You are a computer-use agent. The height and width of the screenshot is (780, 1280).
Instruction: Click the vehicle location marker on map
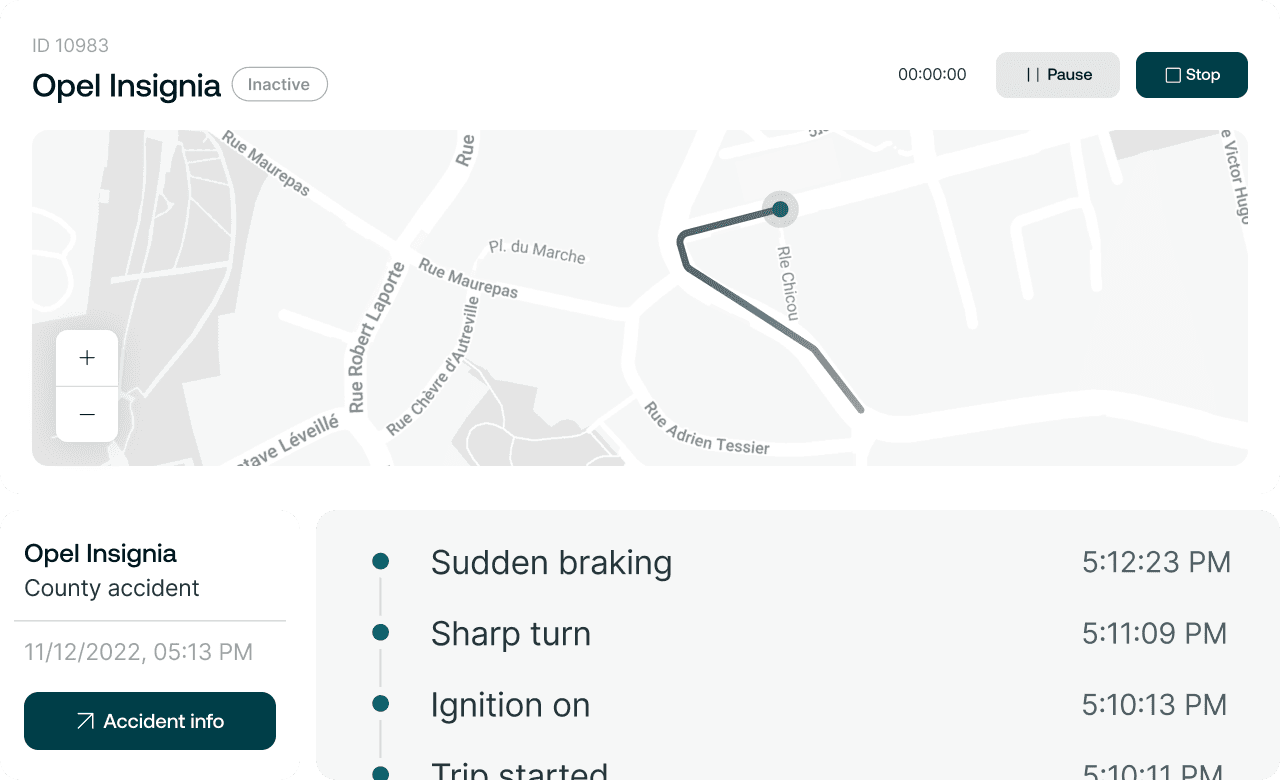tap(780, 209)
